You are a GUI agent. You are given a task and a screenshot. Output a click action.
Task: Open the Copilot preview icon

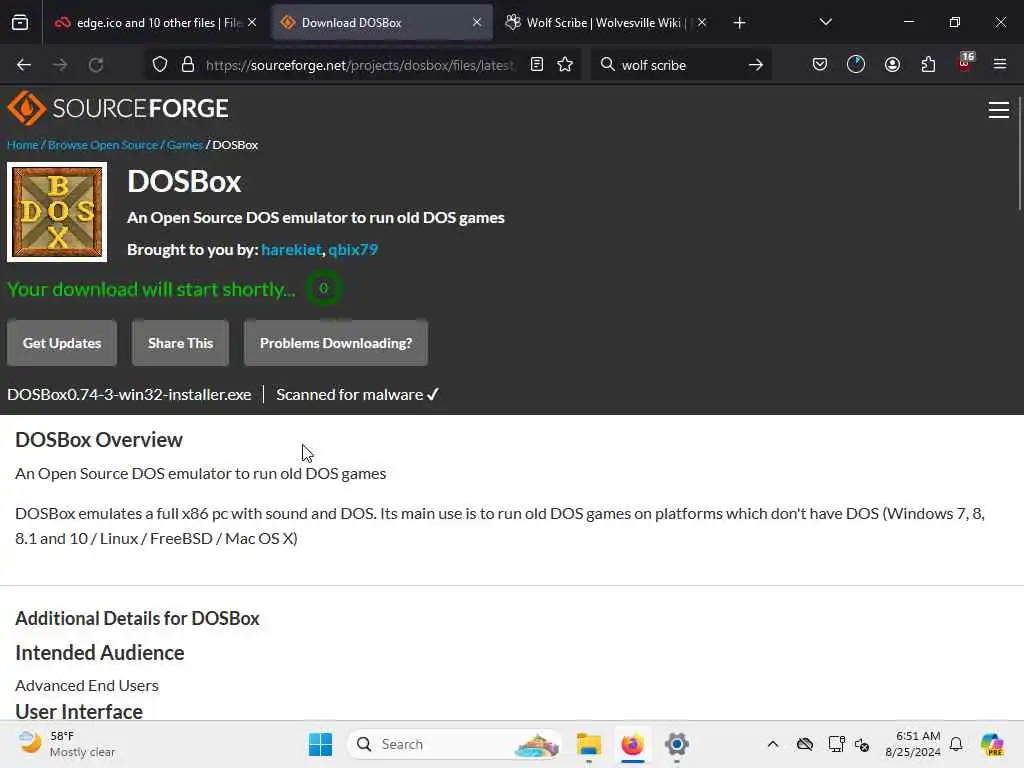coord(992,744)
